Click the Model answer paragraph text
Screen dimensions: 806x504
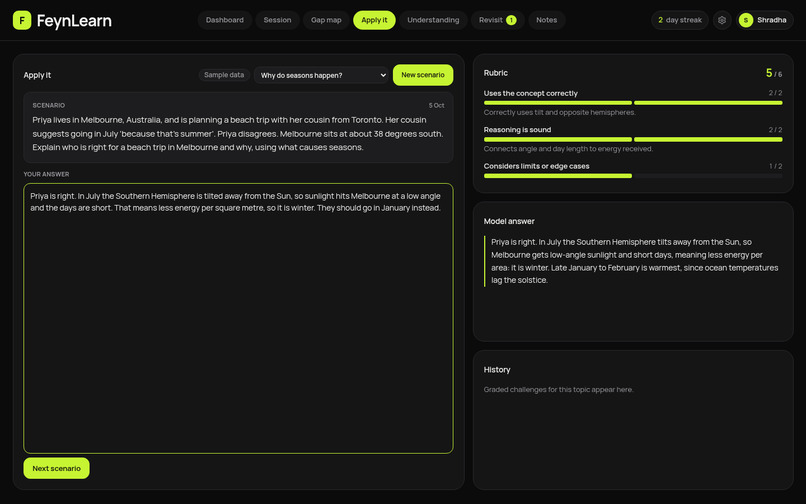(634, 261)
